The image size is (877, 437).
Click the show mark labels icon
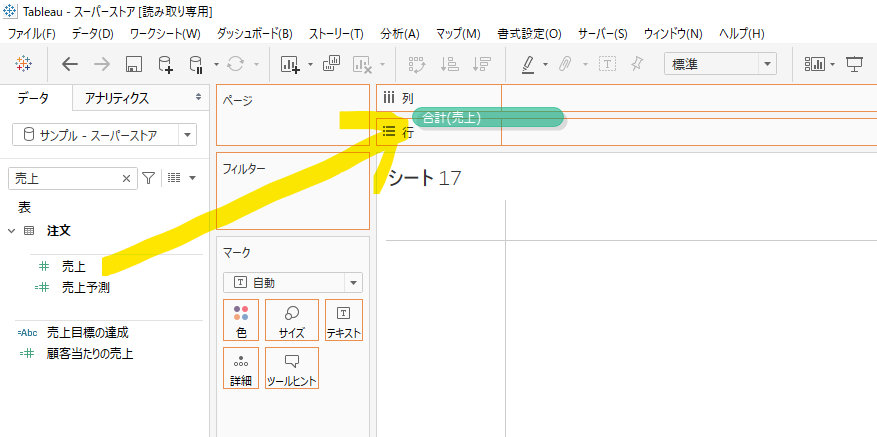[607, 64]
